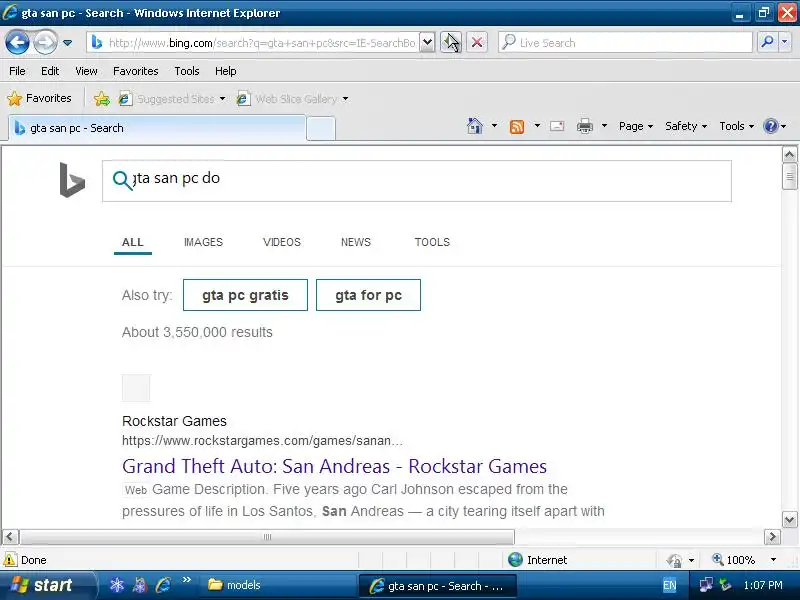Click the Forward navigation arrow
The image size is (800, 600).
coord(45,42)
